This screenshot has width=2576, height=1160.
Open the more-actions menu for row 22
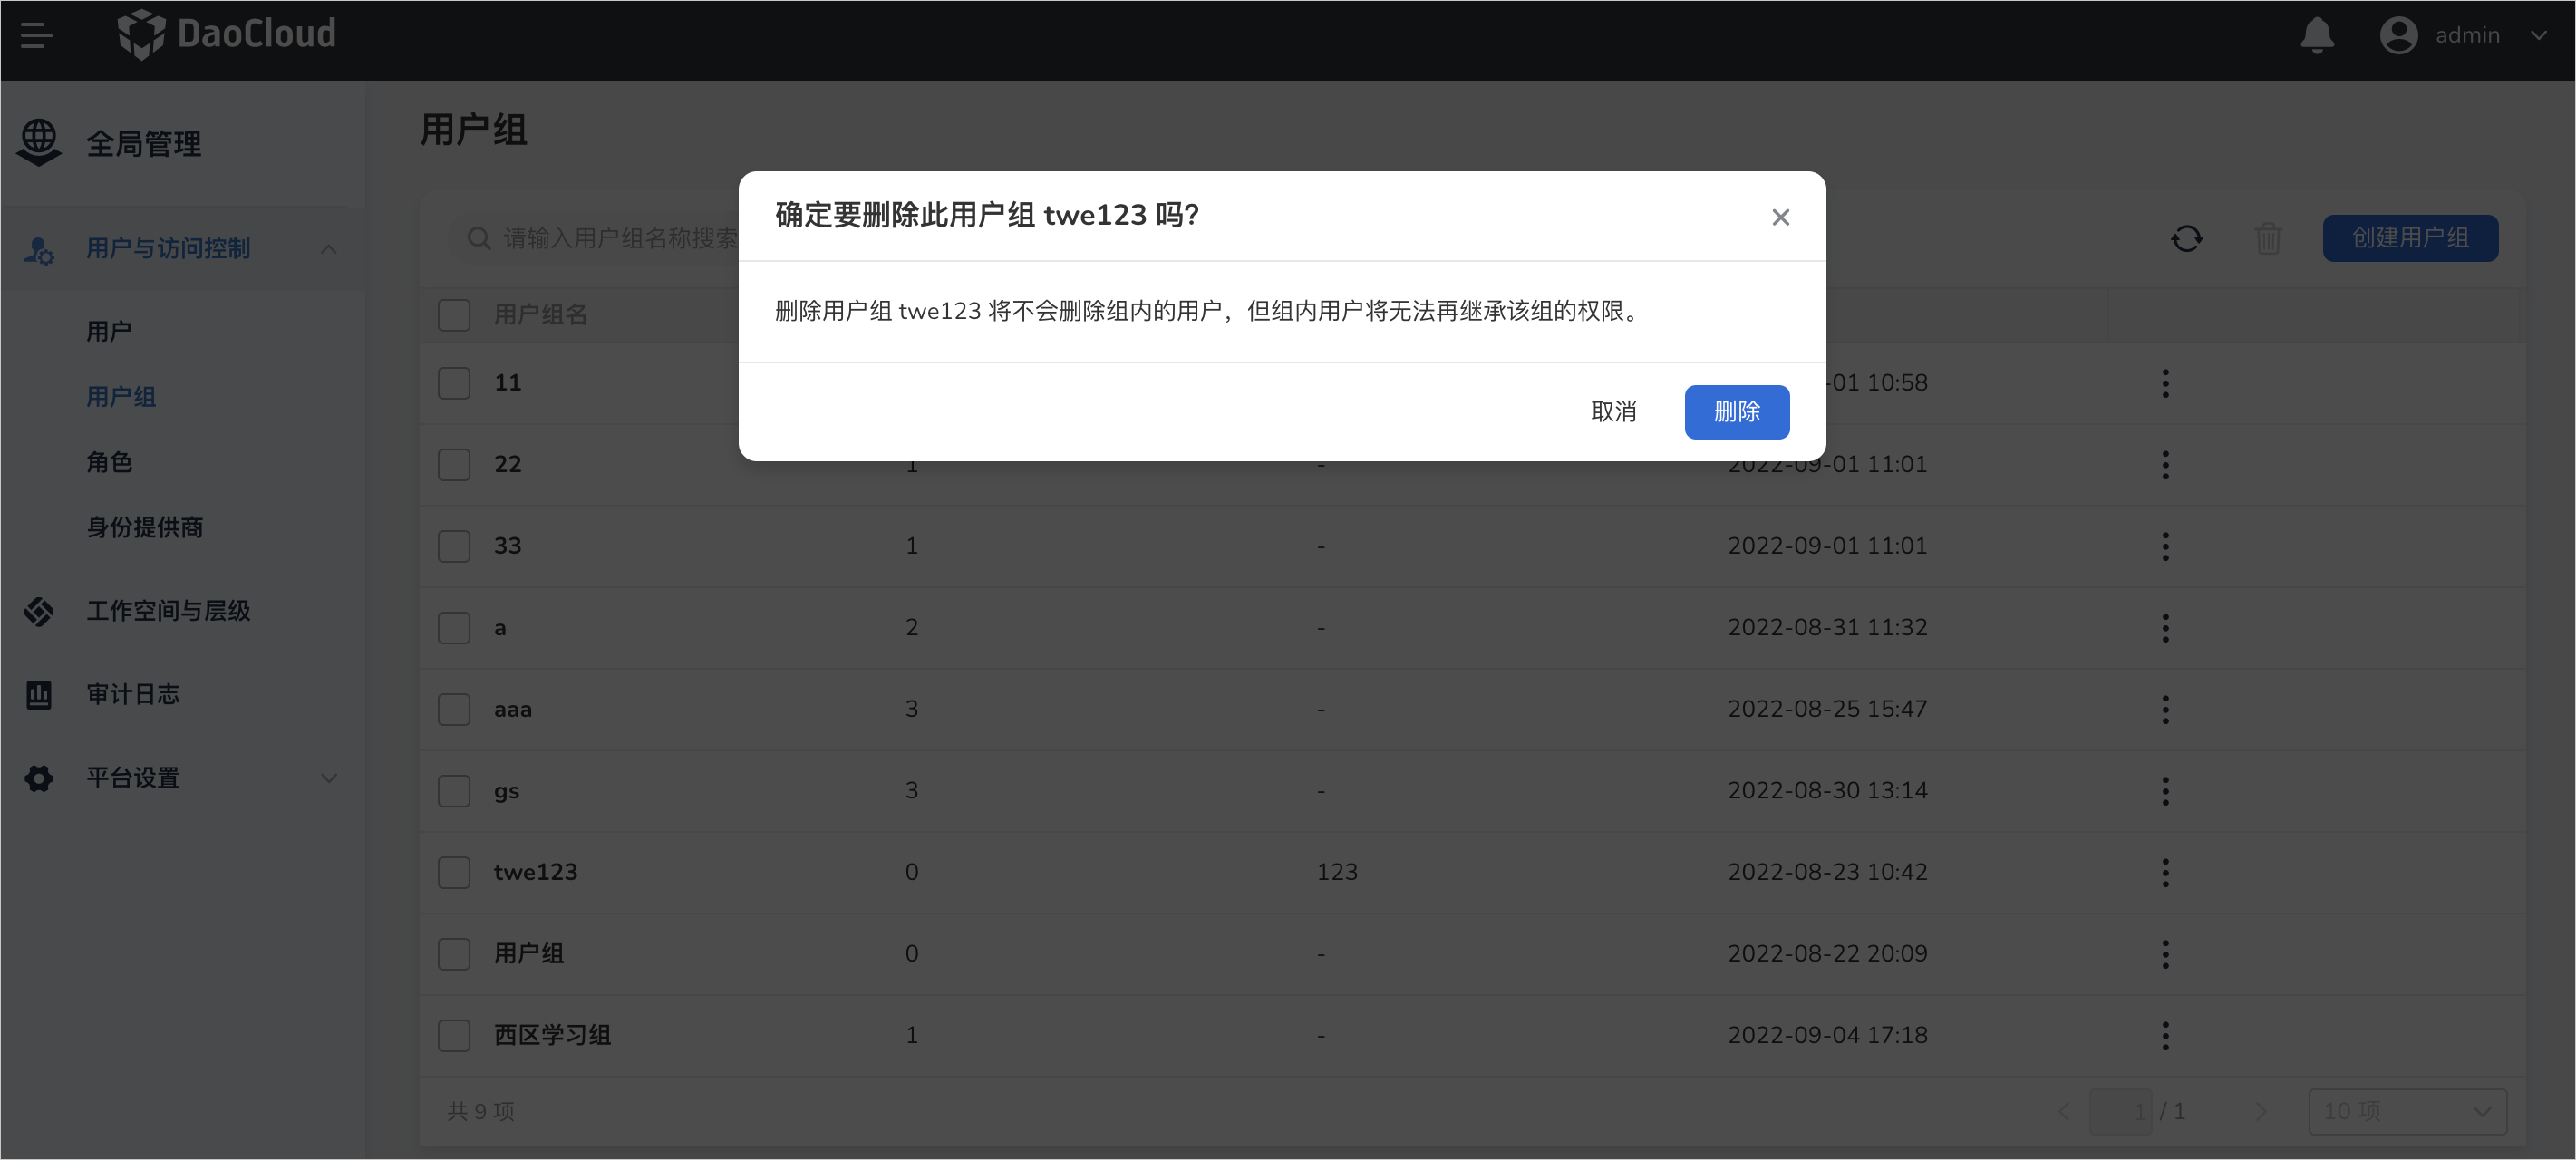2165,464
